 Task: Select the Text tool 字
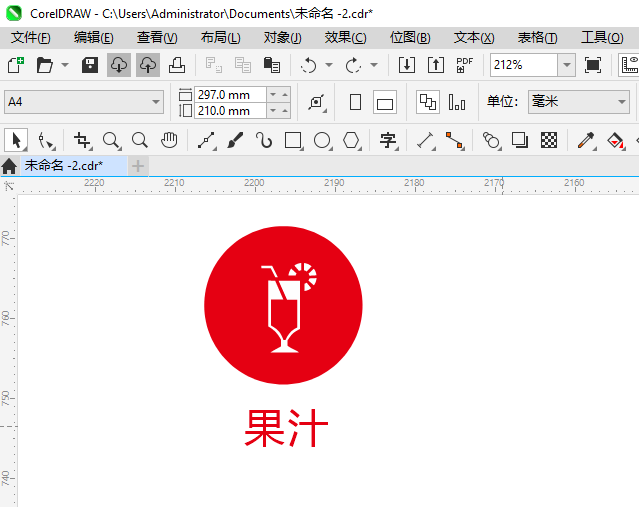click(388, 141)
